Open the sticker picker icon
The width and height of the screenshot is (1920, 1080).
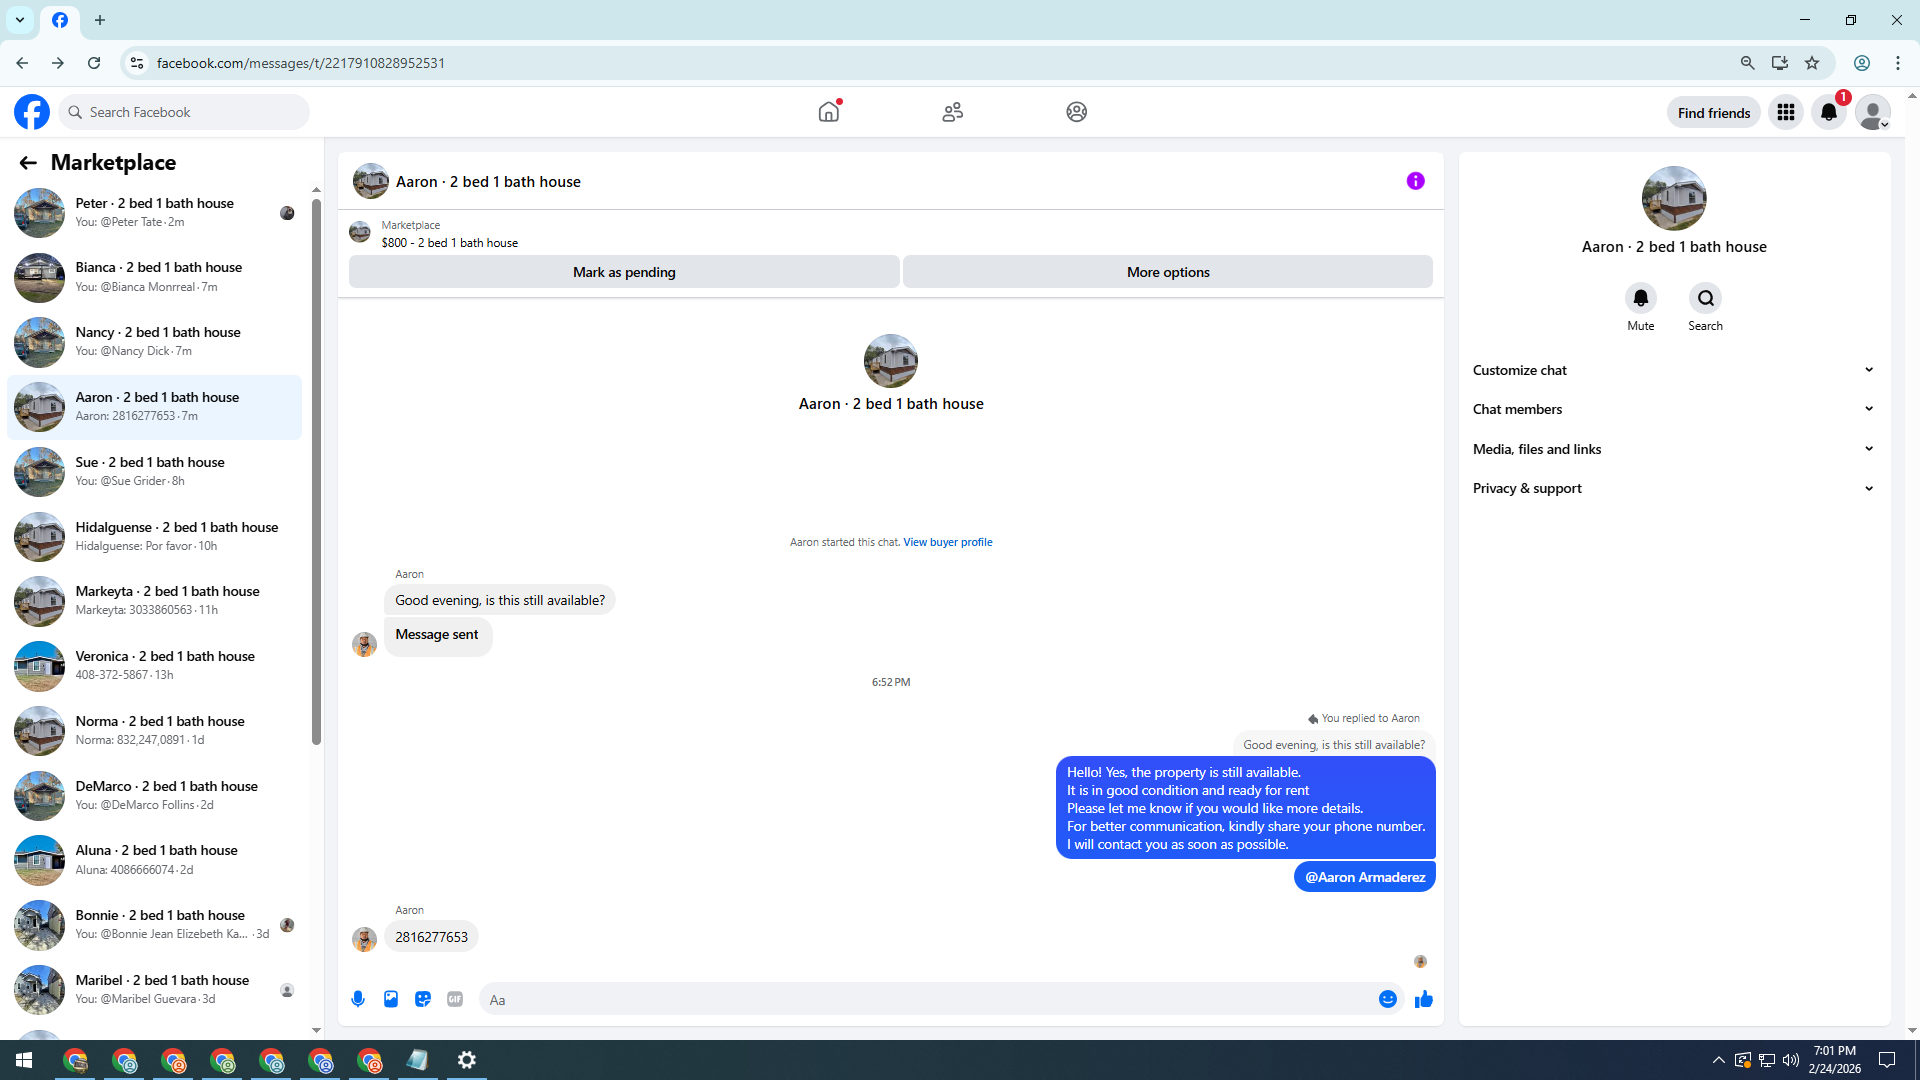pyautogui.click(x=423, y=999)
